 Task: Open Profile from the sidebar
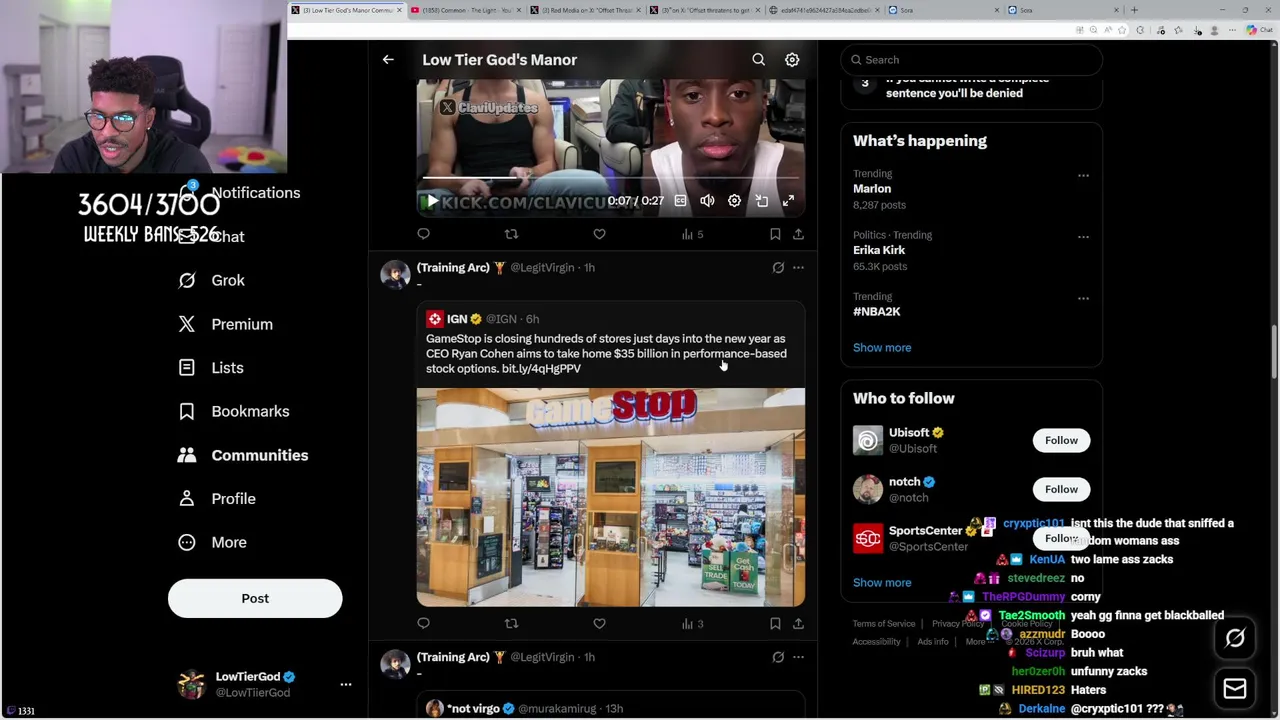click(x=217, y=499)
